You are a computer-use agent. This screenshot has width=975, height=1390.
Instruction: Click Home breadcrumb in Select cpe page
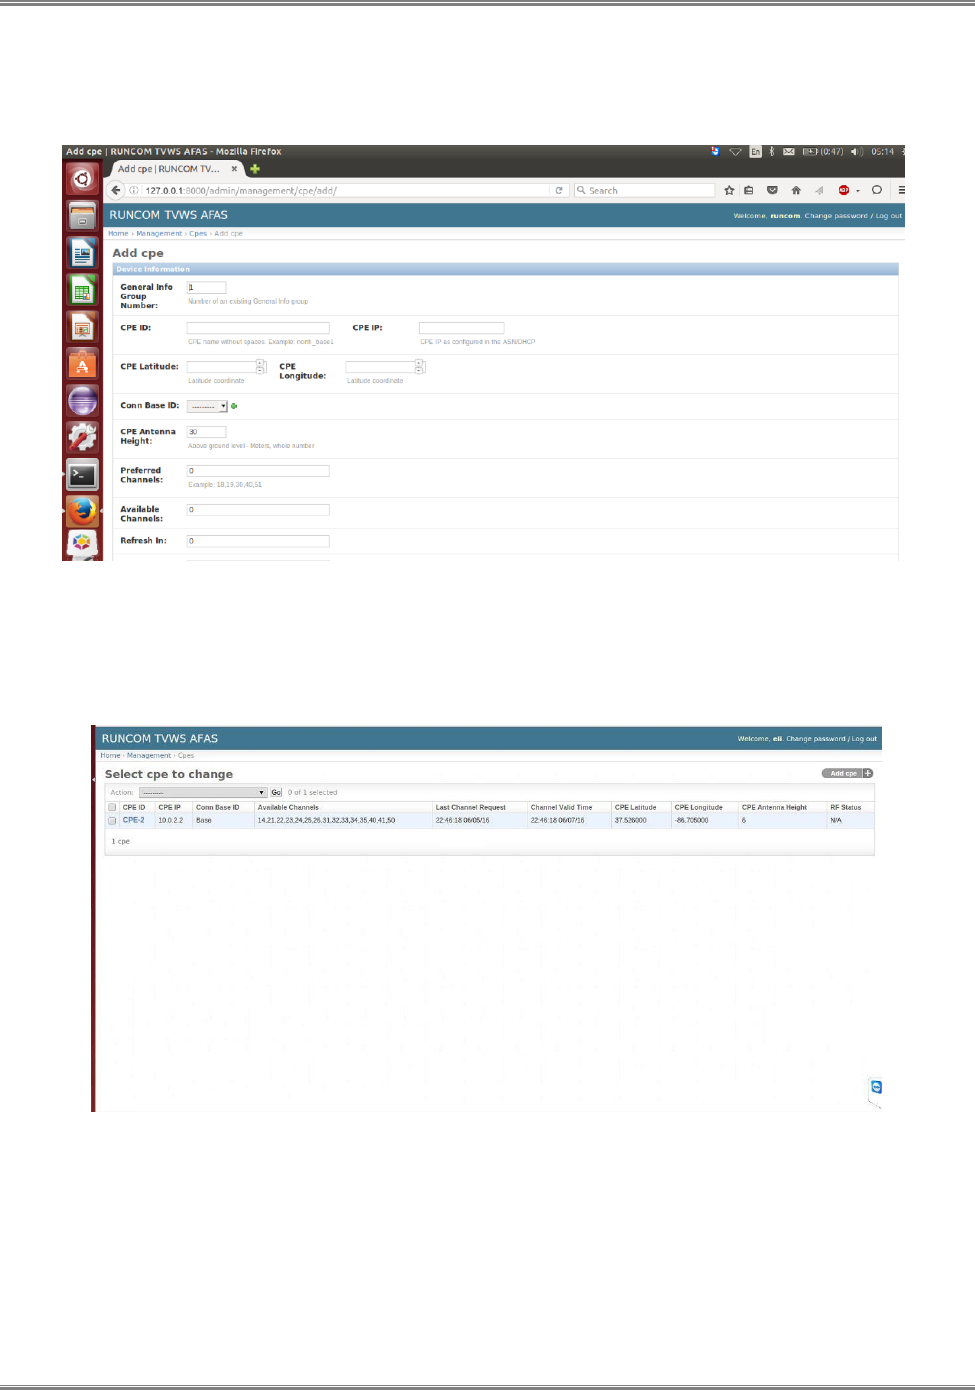pos(110,755)
